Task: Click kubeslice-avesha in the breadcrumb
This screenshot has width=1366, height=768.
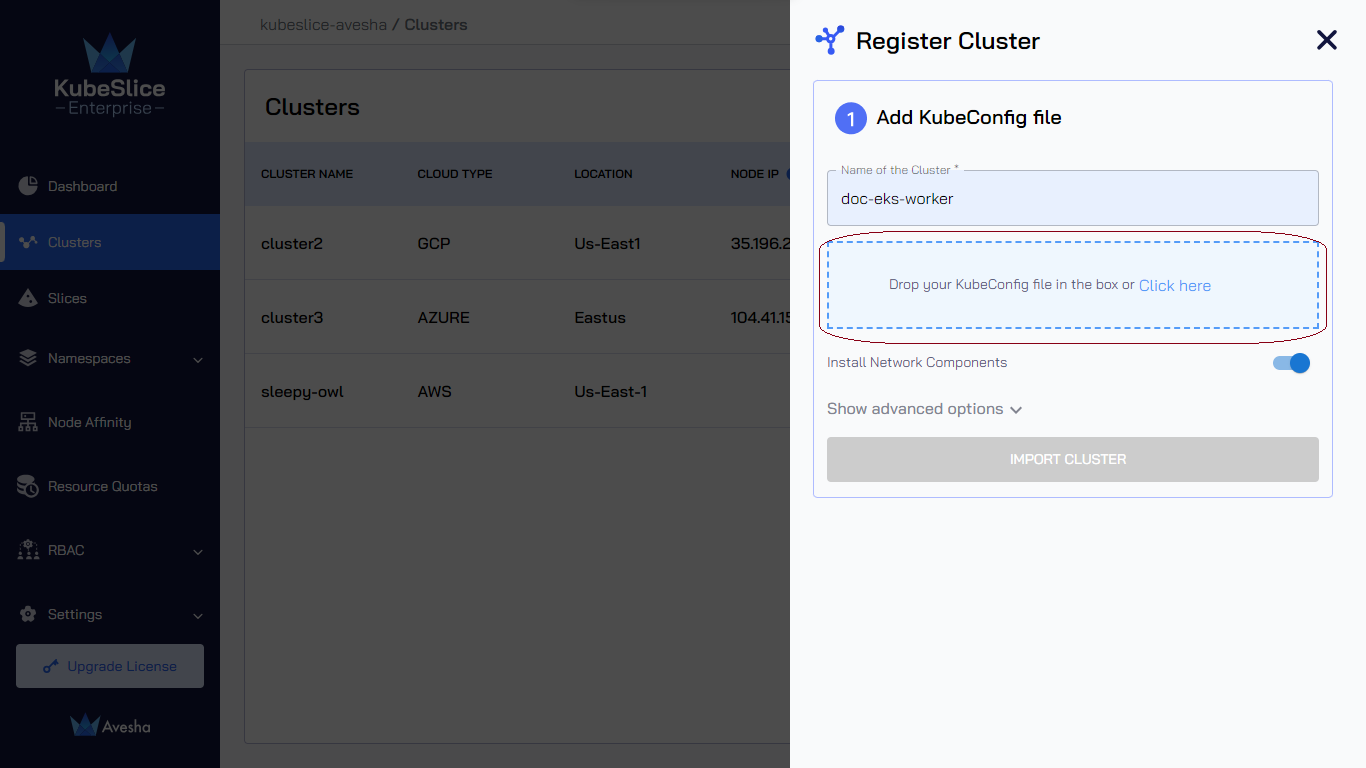Action: tap(323, 24)
